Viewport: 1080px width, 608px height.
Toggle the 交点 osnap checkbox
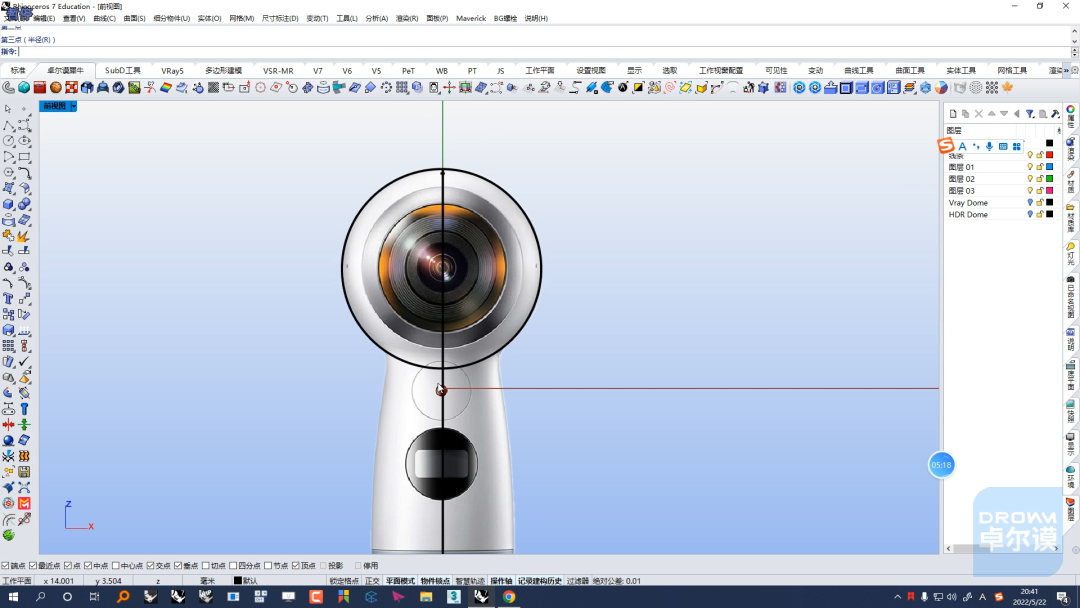click(x=150, y=565)
